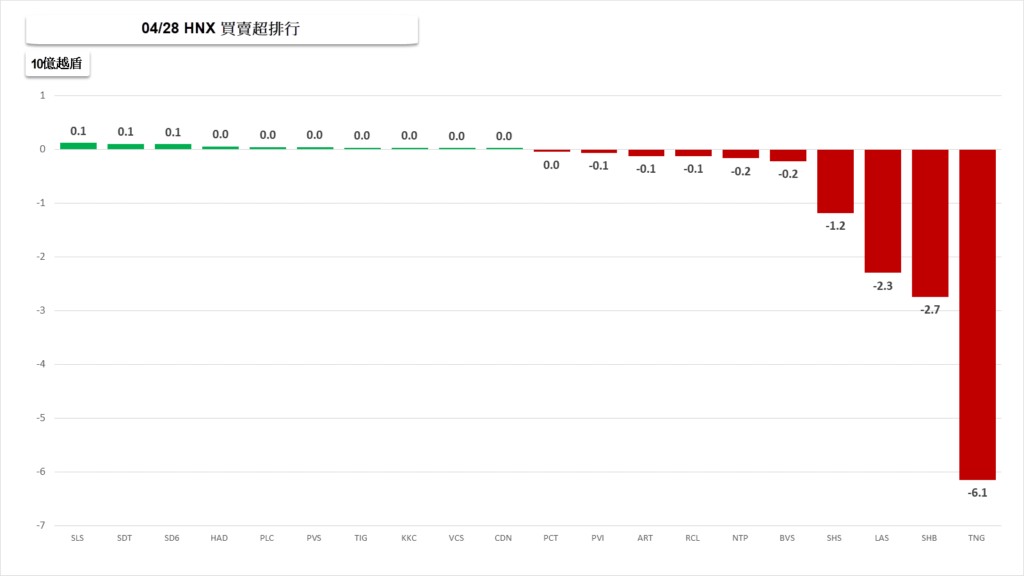Viewport: 1024px width, 576px height.
Task: Click the red SHS bar
Action: tap(835, 181)
